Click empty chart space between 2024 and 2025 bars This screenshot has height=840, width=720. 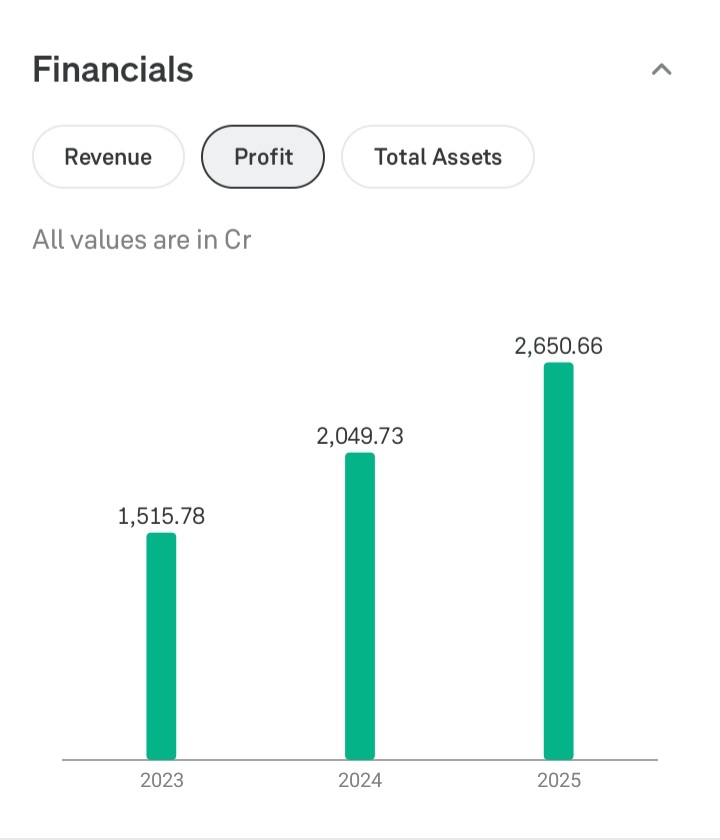460,650
